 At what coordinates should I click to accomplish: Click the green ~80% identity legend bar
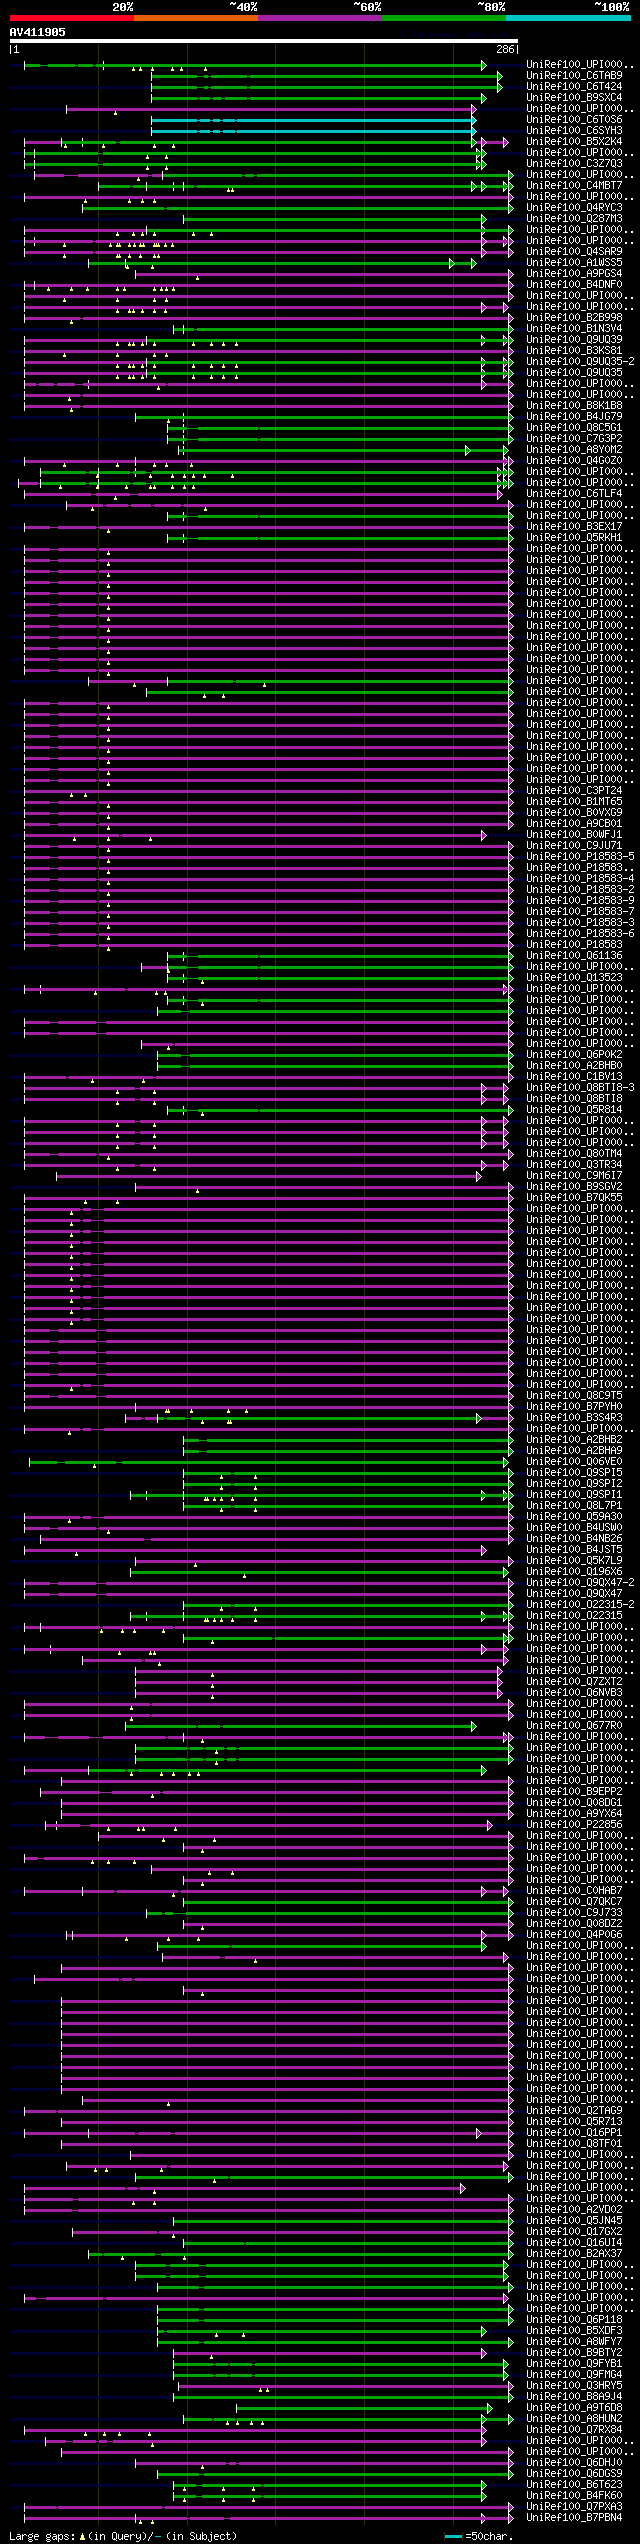pos(444,18)
